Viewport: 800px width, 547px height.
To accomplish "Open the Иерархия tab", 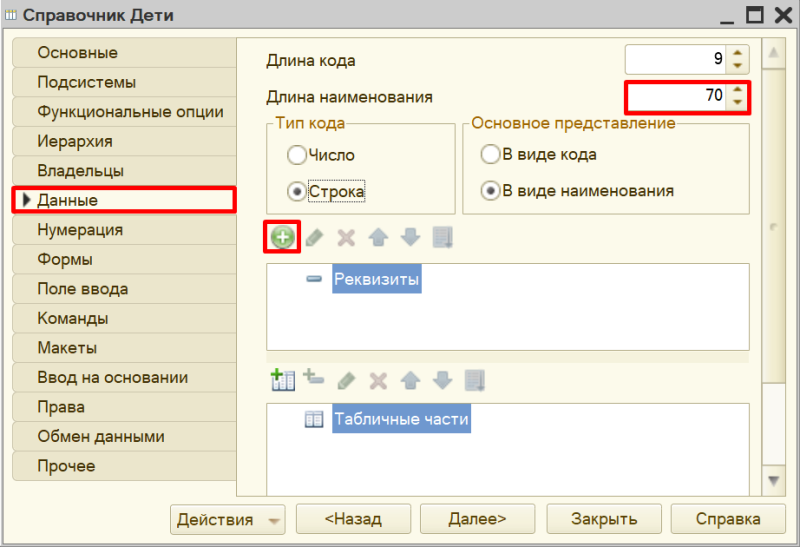I will point(75,141).
